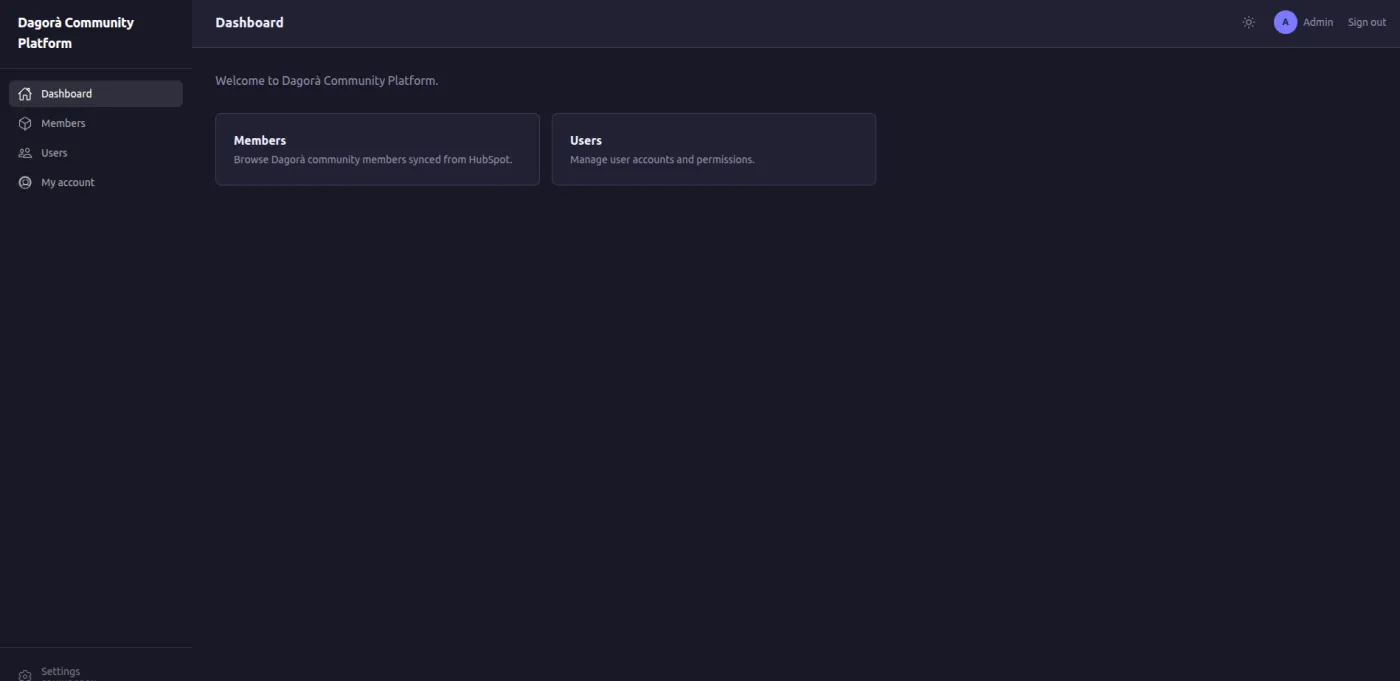Open the Users card to manage permissions
This screenshot has width=1400, height=681.
[x=714, y=149]
